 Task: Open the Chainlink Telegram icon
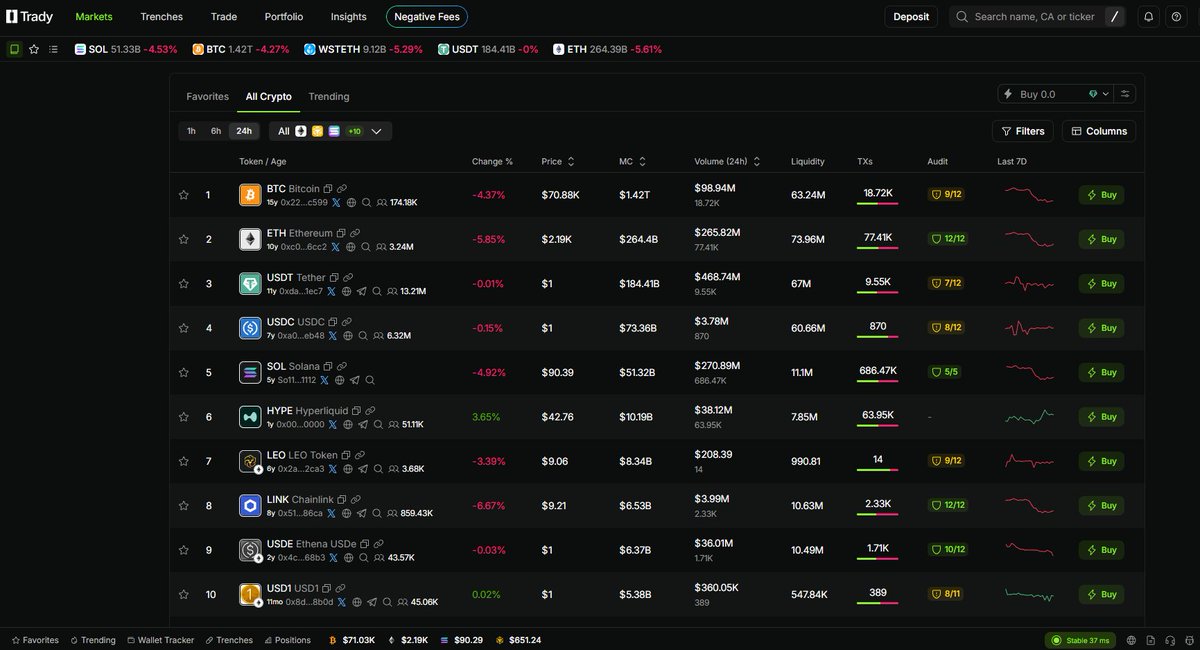click(x=361, y=513)
